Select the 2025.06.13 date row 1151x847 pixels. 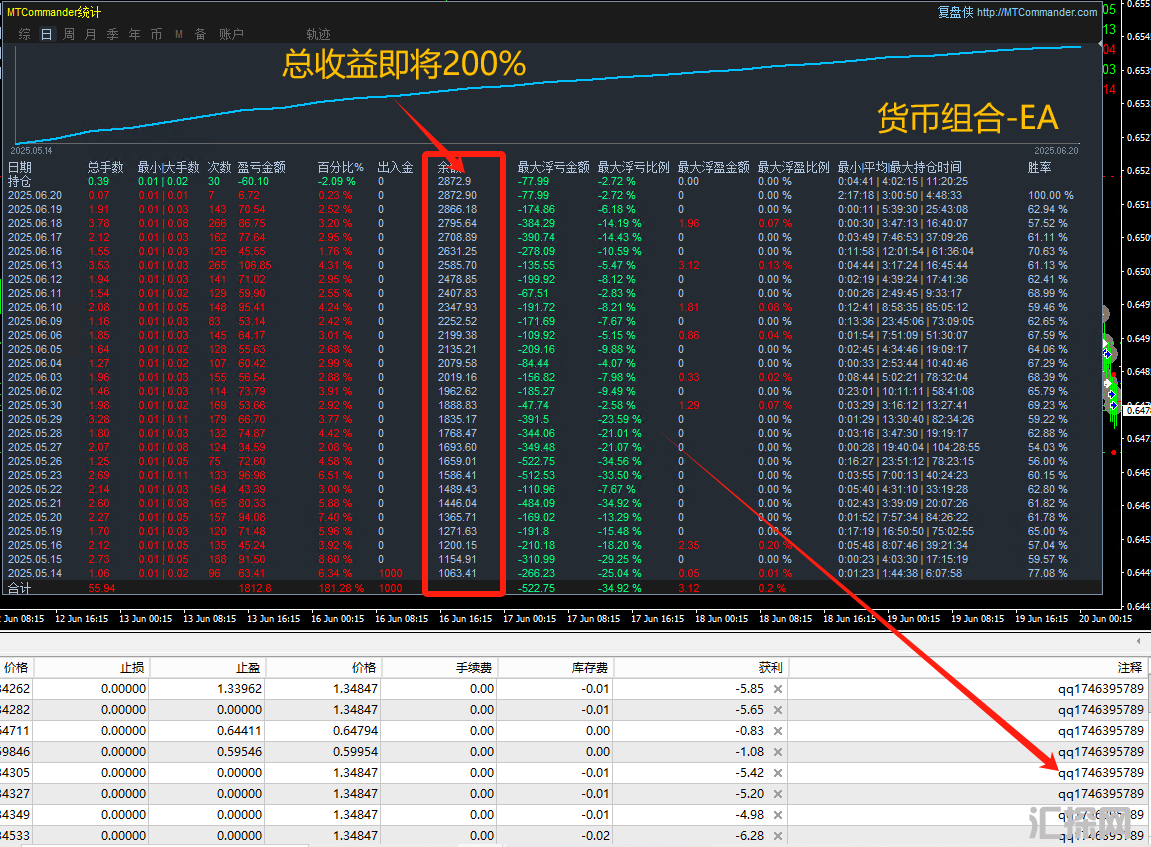point(35,265)
